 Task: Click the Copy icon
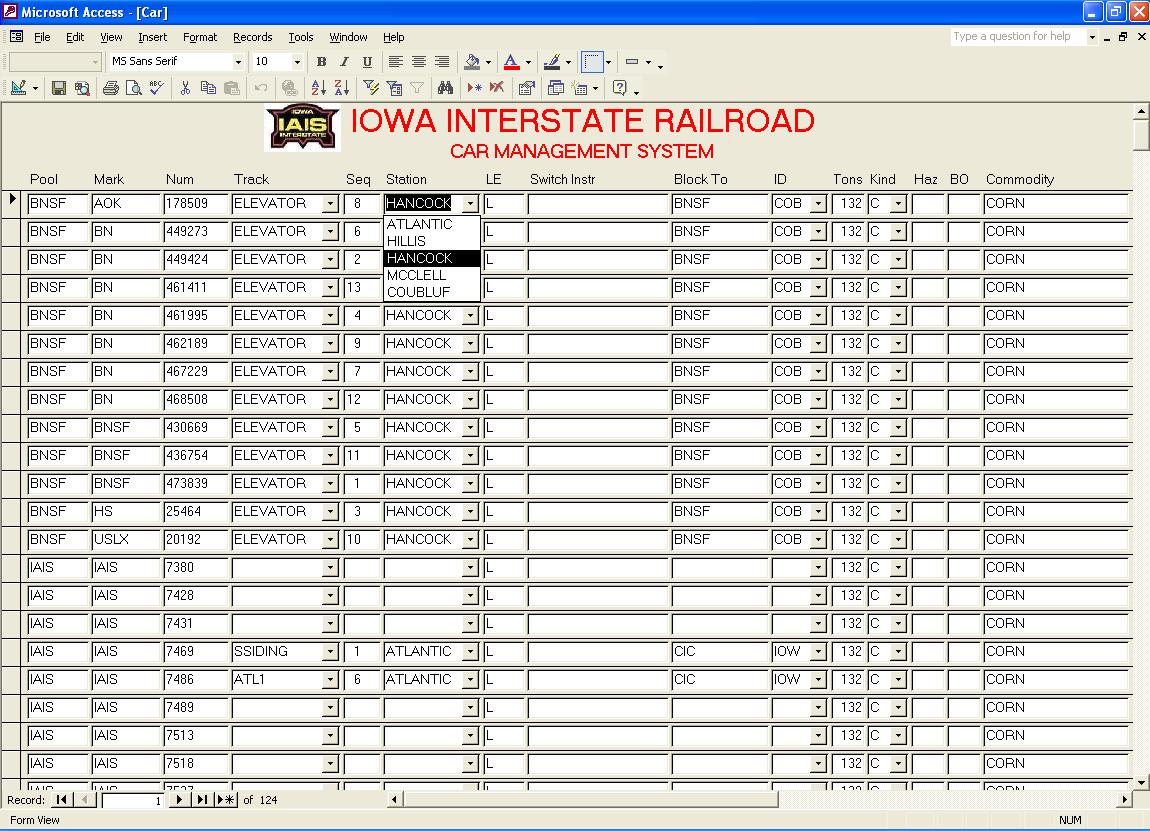tap(208, 88)
